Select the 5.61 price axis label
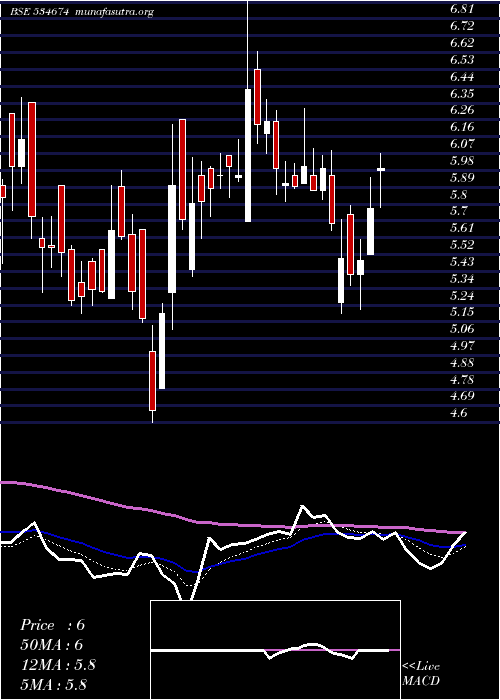The width and height of the screenshot is (500, 700). tap(462, 228)
